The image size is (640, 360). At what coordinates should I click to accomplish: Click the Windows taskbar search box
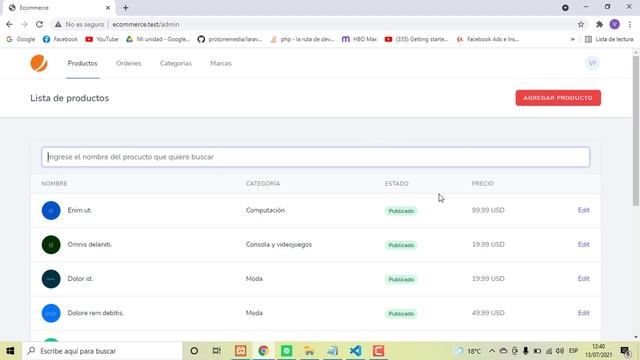point(102,351)
